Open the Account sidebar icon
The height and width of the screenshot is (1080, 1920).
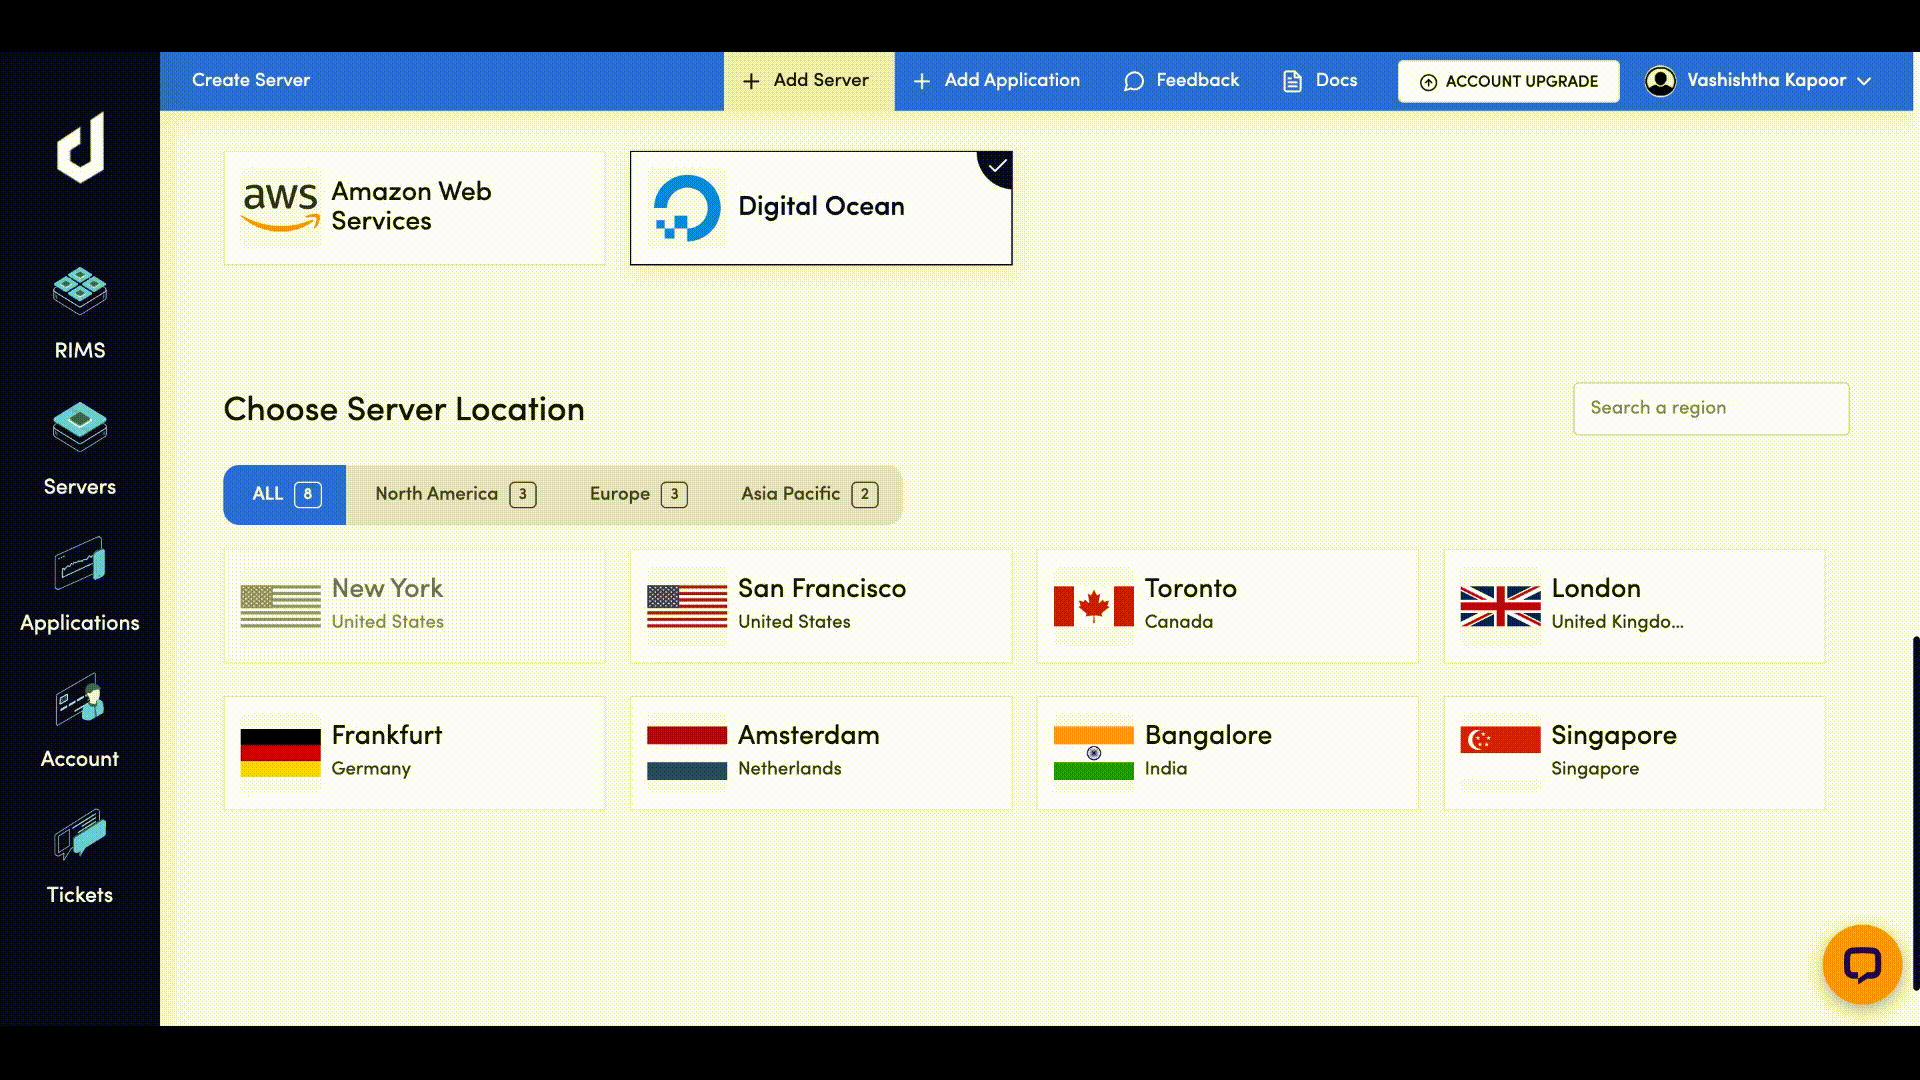80,700
